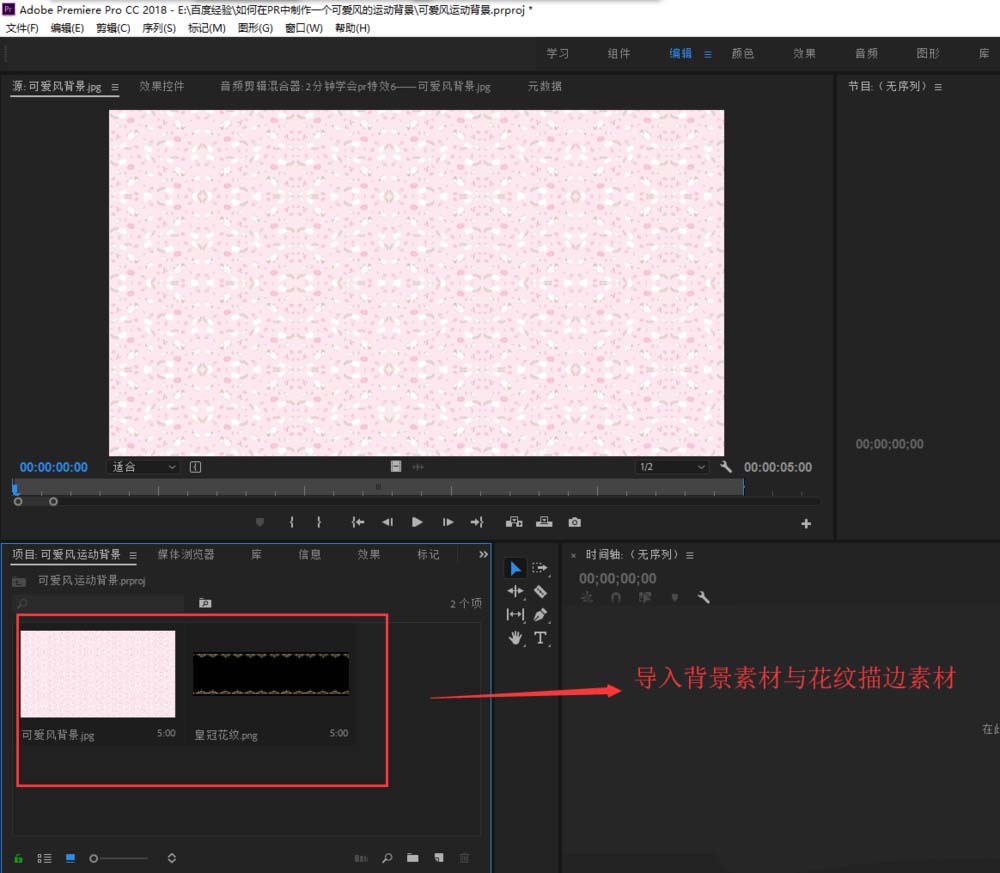1000x873 pixels.
Task: Step forward one frame in source monitor
Action: point(448,522)
